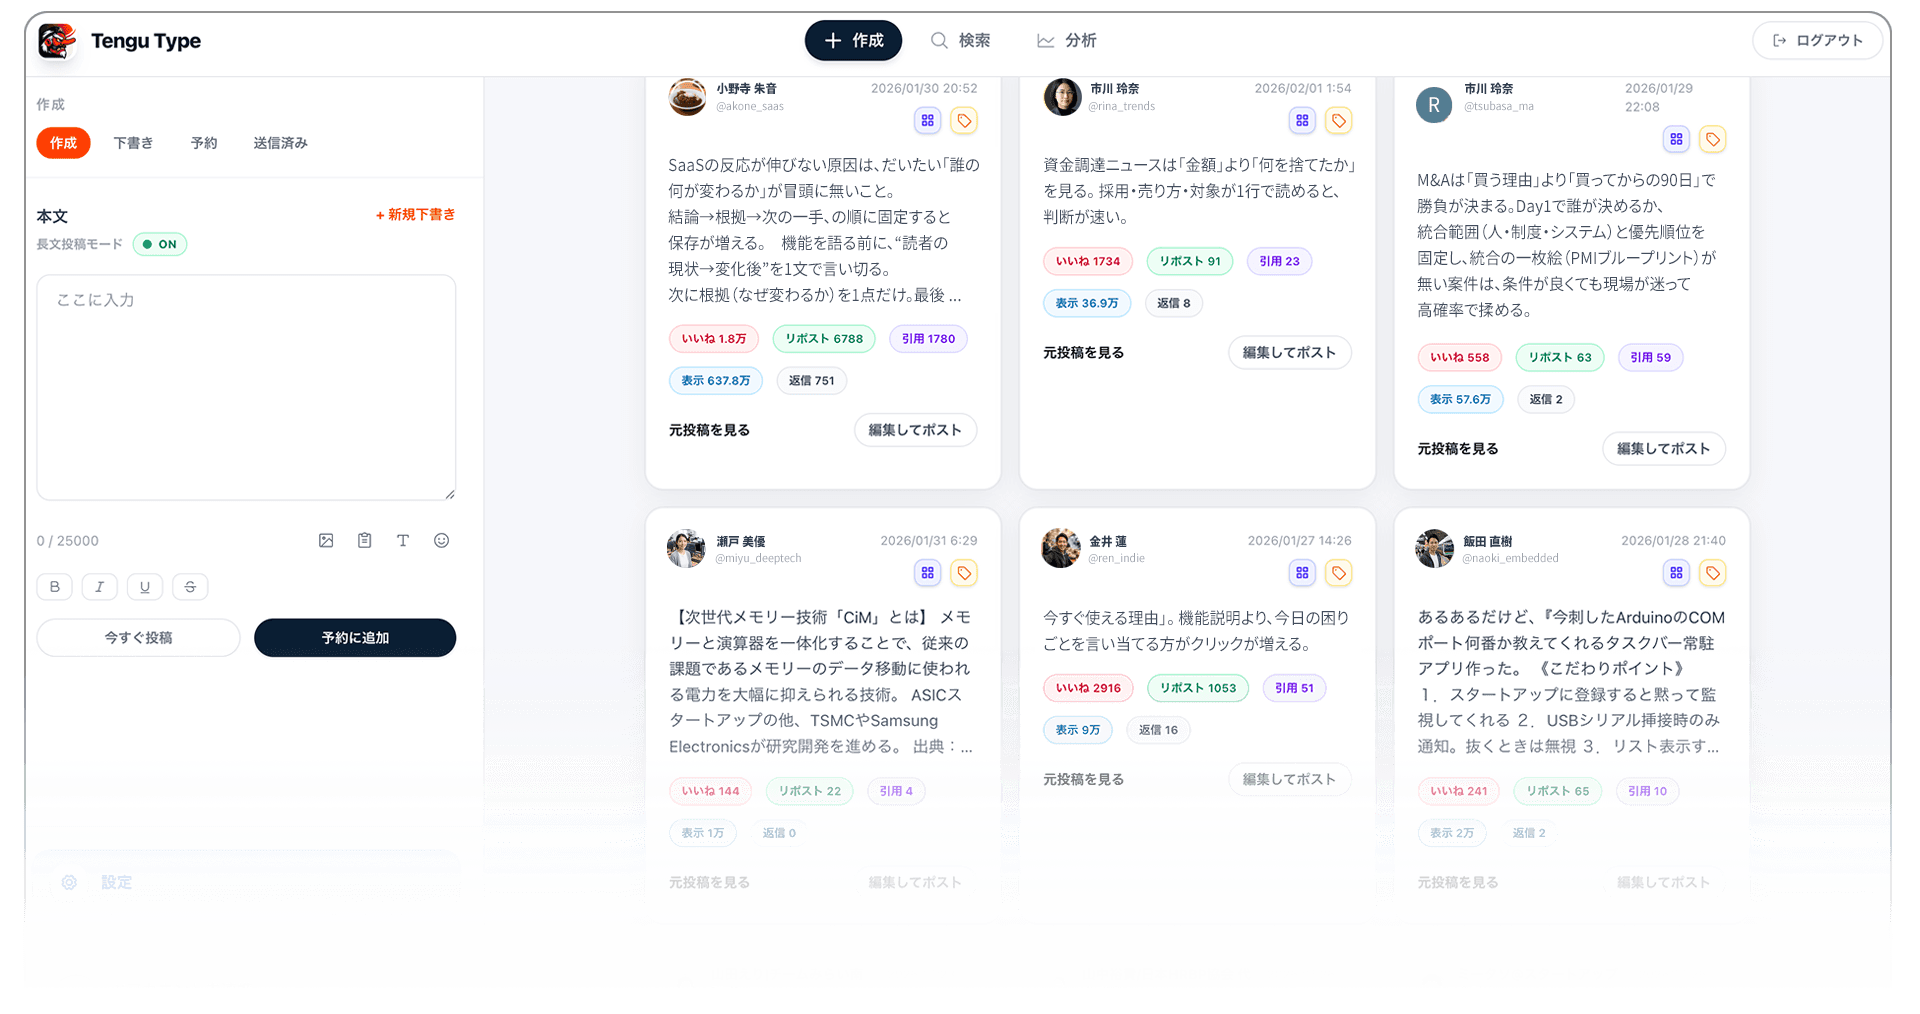
Task: Click the tag icon on 市川玲奈's post
Action: point(1339,121)
